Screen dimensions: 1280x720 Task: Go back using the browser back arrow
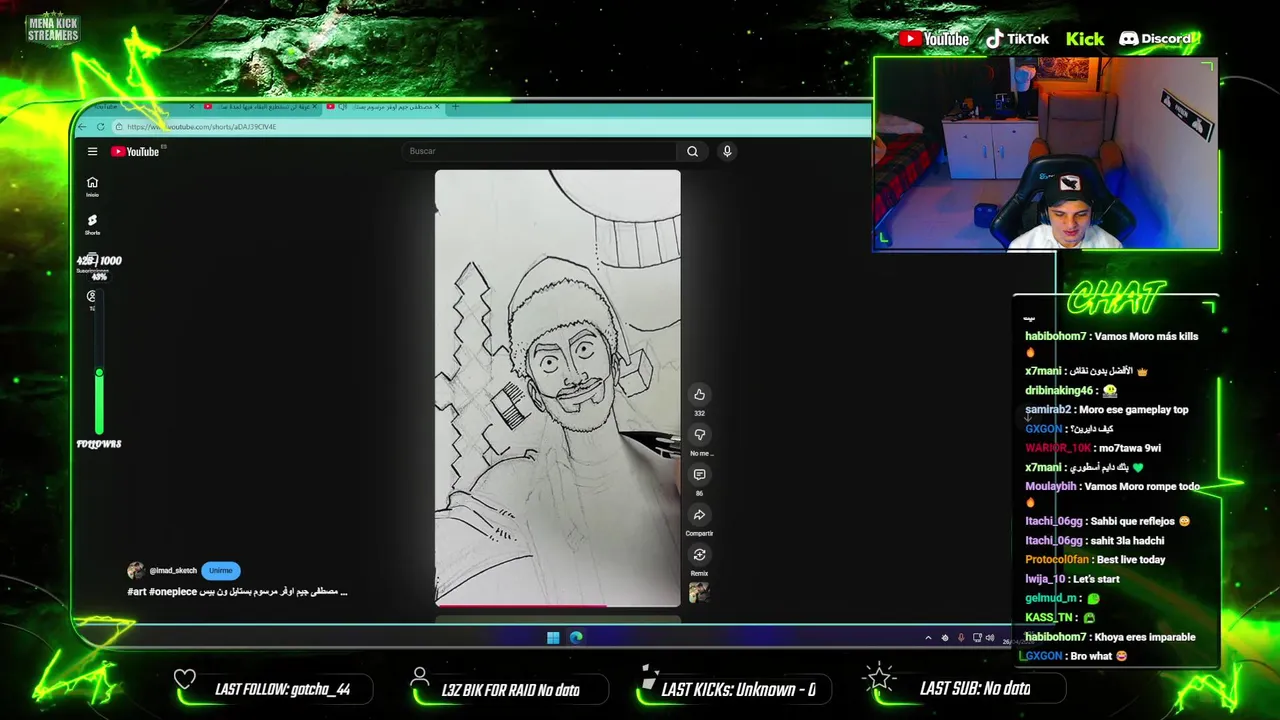(x=82, y=127)
